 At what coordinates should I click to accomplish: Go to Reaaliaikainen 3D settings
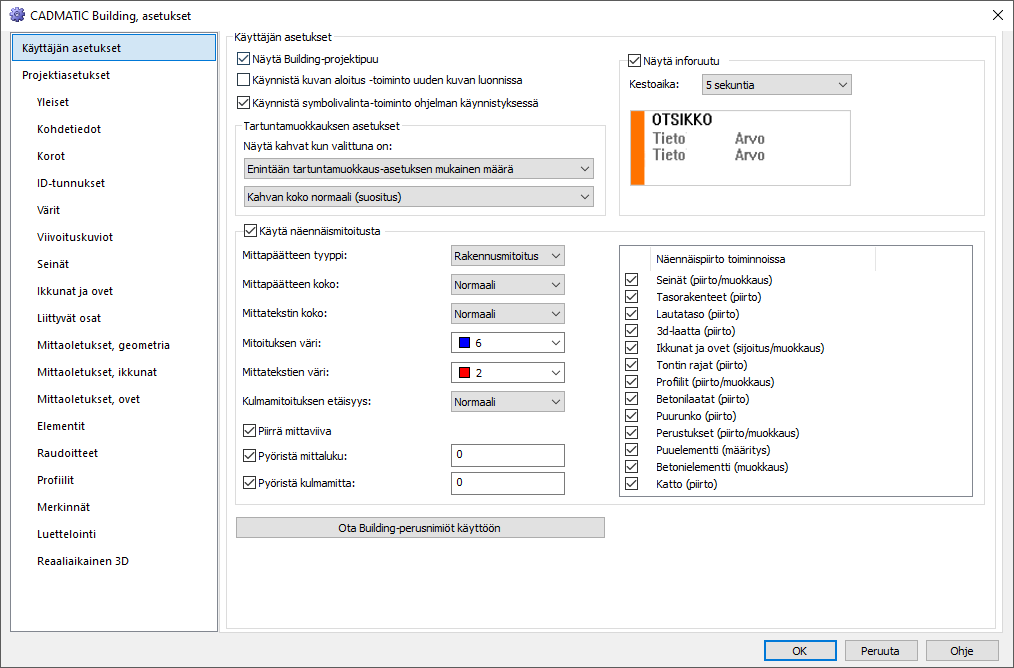(83, 561)
